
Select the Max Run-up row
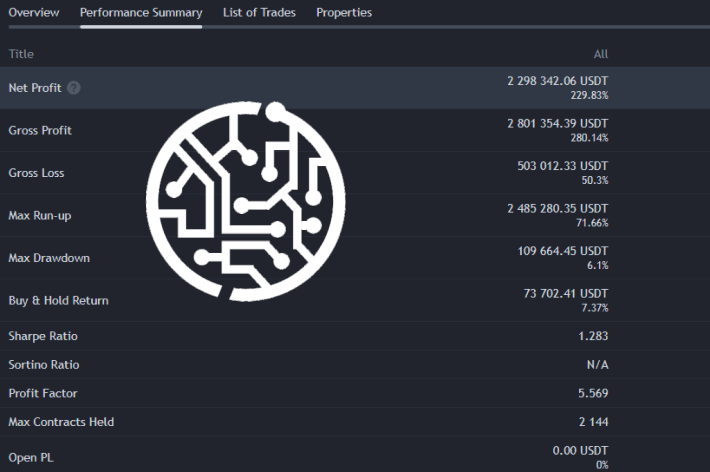click(355, 215)
